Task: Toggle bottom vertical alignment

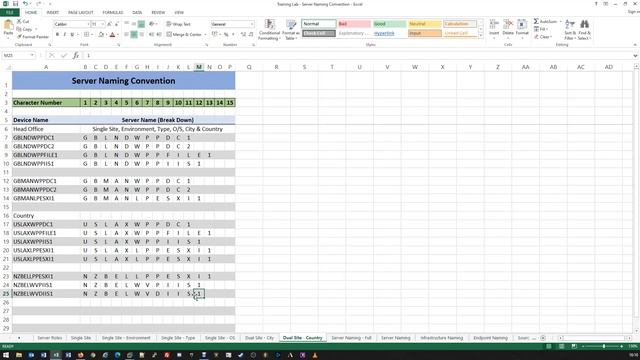Action: [141, 24]
